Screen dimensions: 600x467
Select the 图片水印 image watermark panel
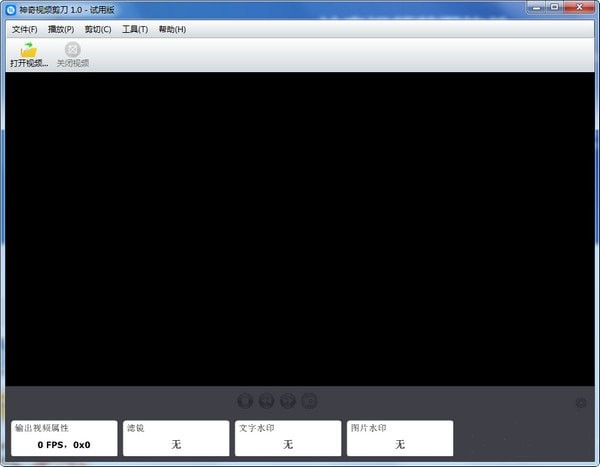[400, 438]
